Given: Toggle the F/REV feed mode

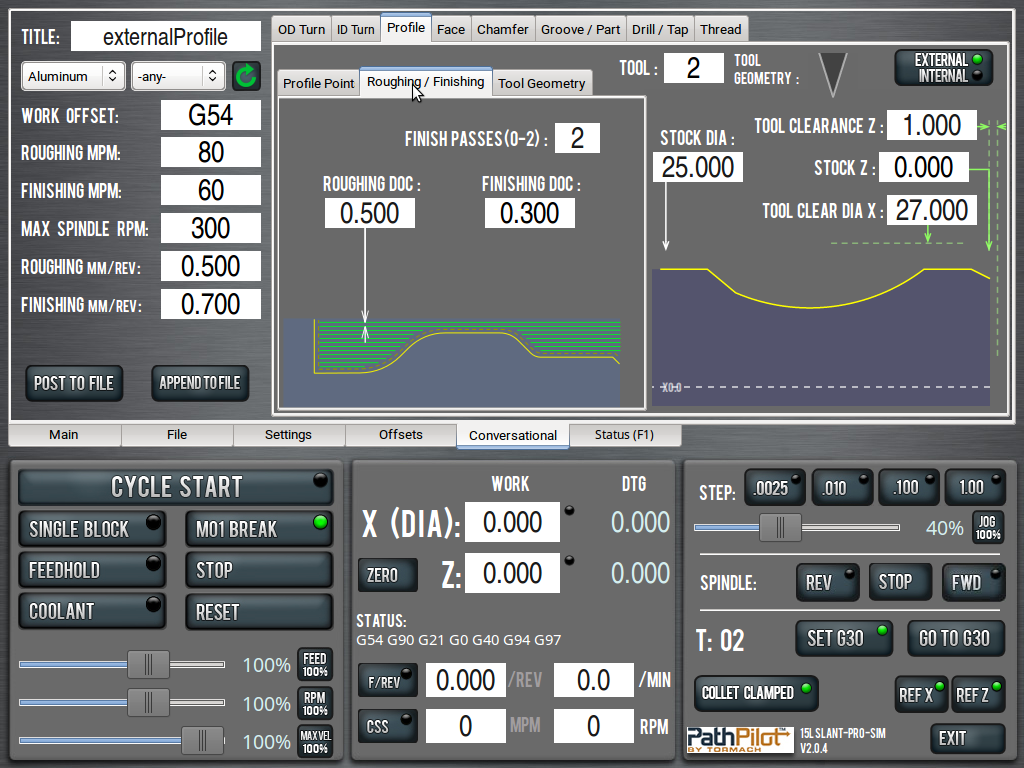Looking at the screenshot, I should [388, 681].
